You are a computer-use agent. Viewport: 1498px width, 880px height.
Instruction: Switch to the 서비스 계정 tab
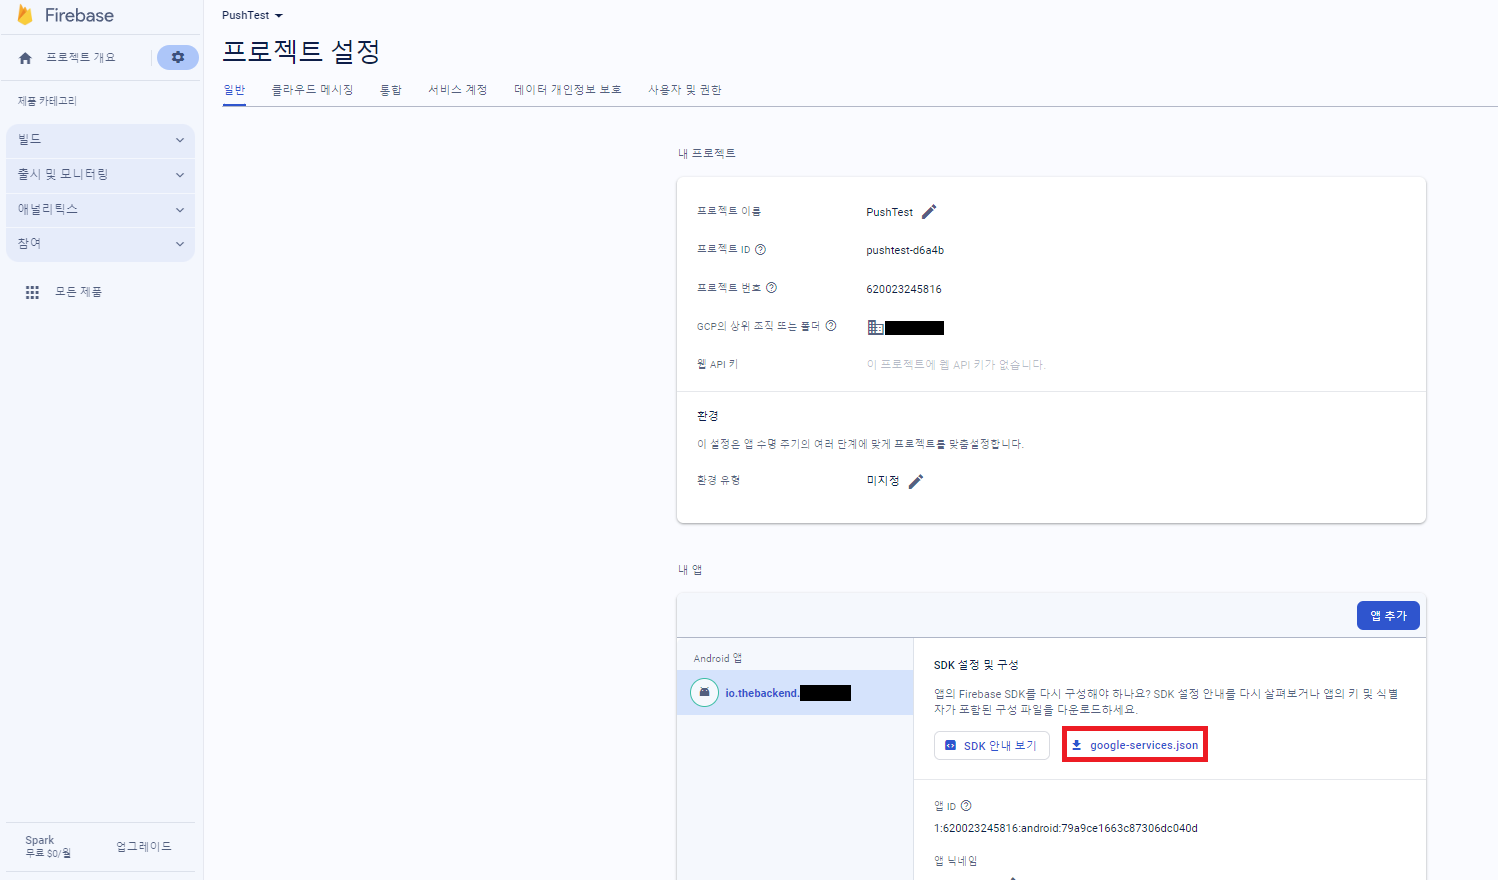tap(458, 90)
